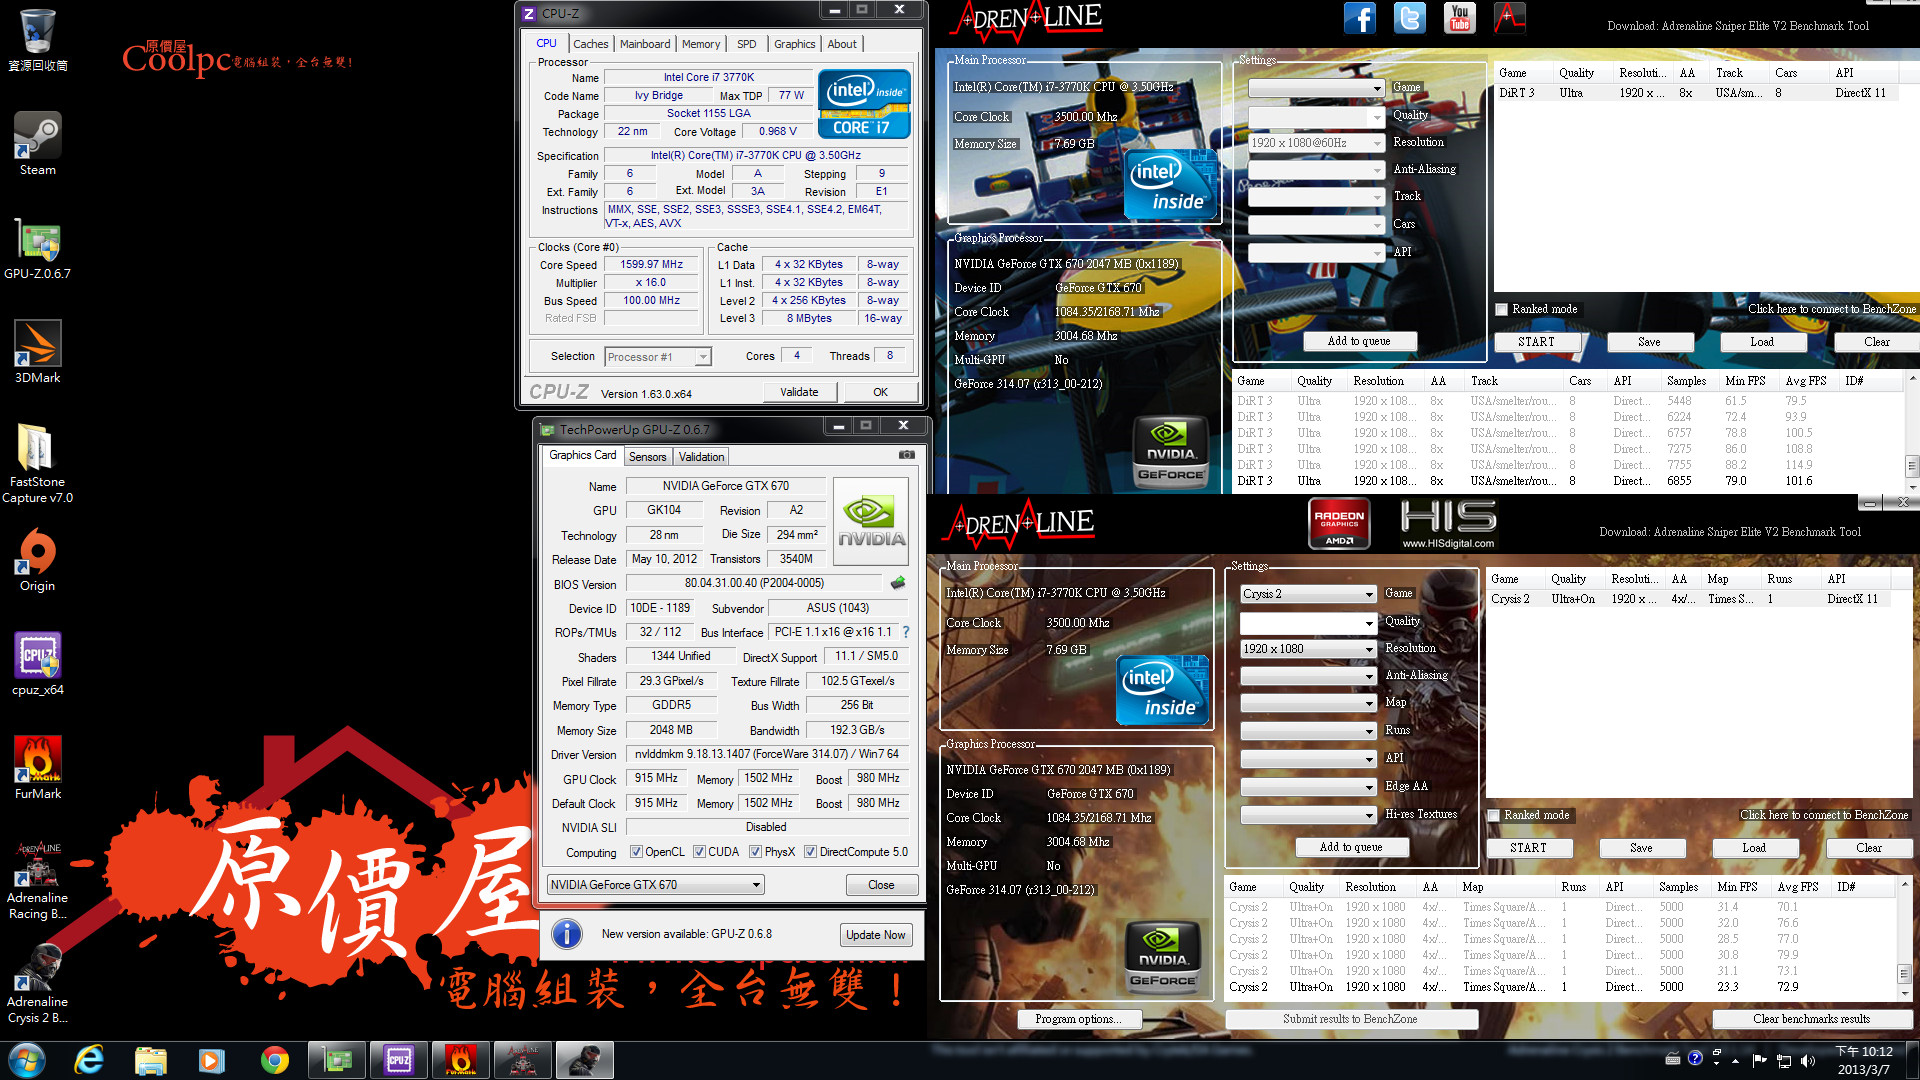1920x1080 pixels.
Task: Click www.HISdigital.com link
Action: (x=1447, y=544)
